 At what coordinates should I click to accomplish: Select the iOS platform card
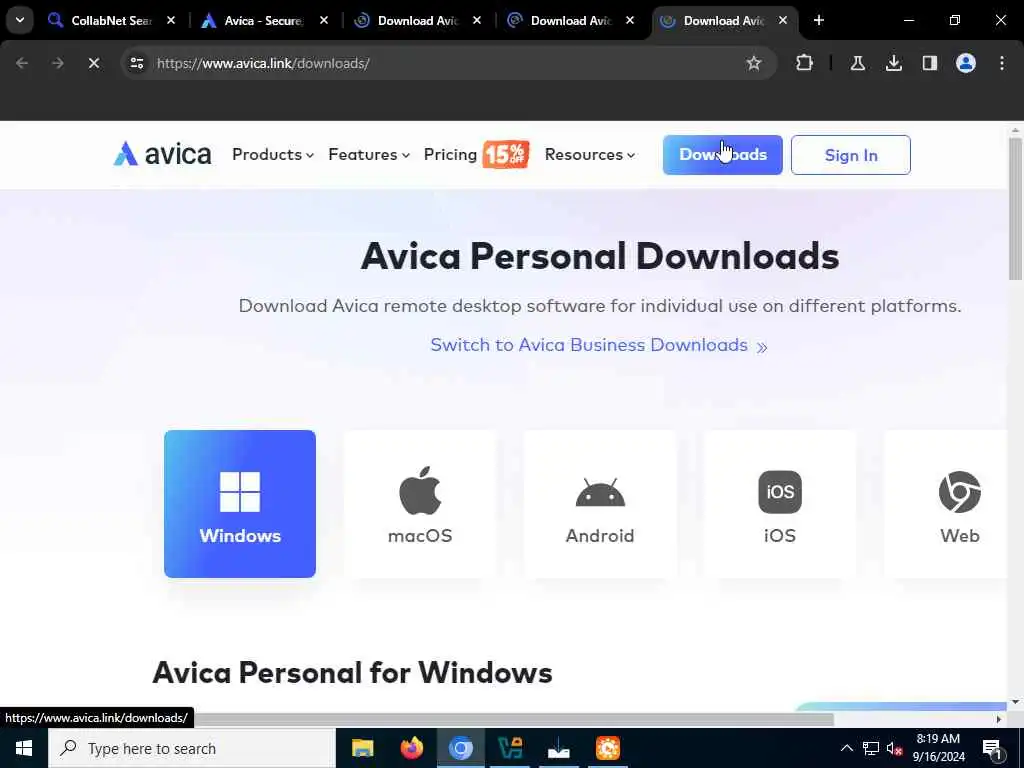click(780, 504)
